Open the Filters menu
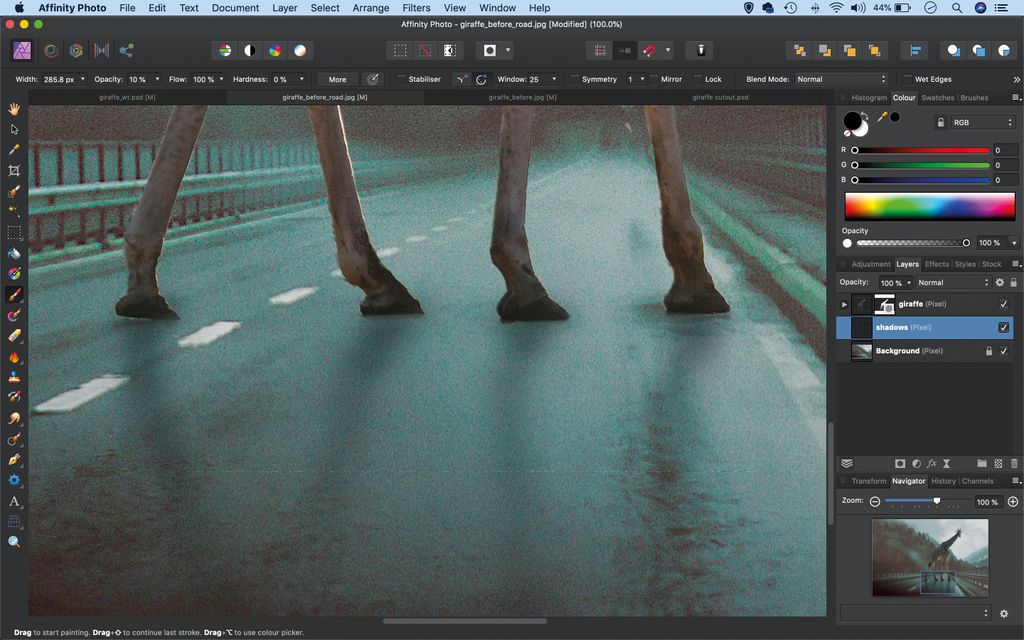 coord(416,7)
